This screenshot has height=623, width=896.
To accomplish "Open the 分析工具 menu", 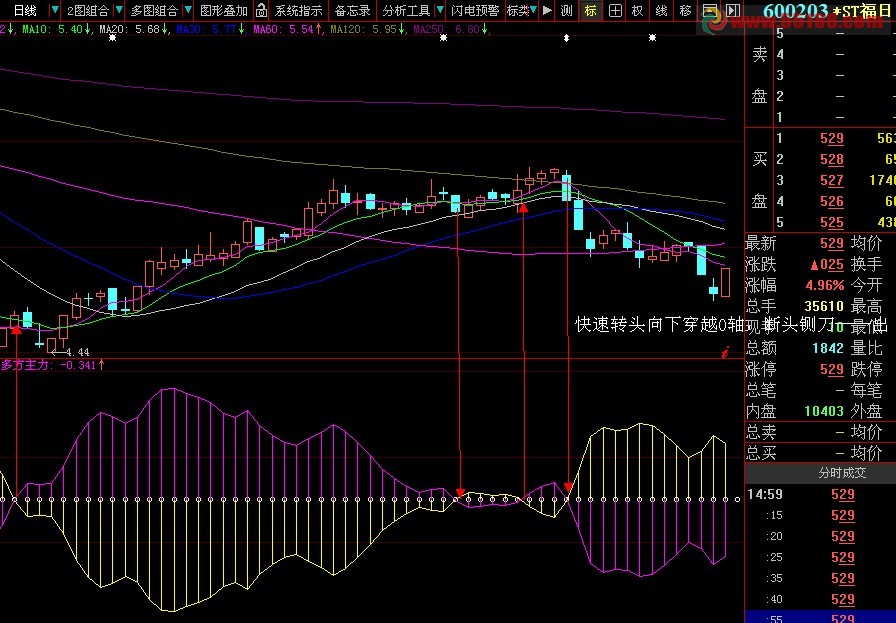I will 406,10.
